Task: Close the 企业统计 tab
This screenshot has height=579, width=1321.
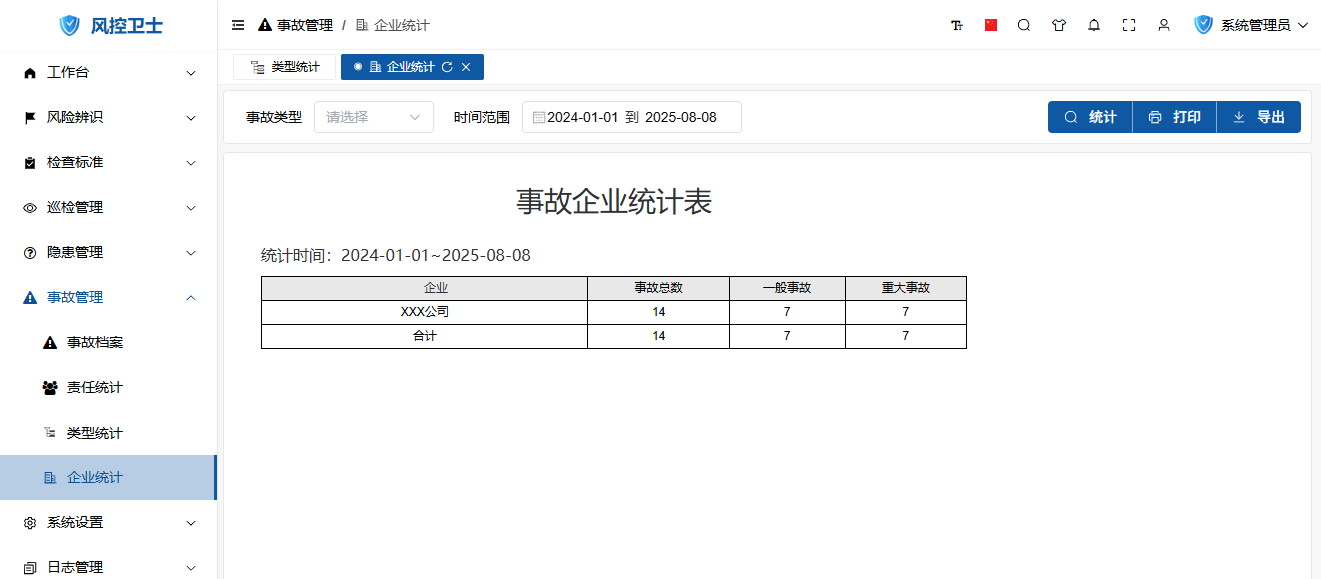Action: tap(466, 67)
